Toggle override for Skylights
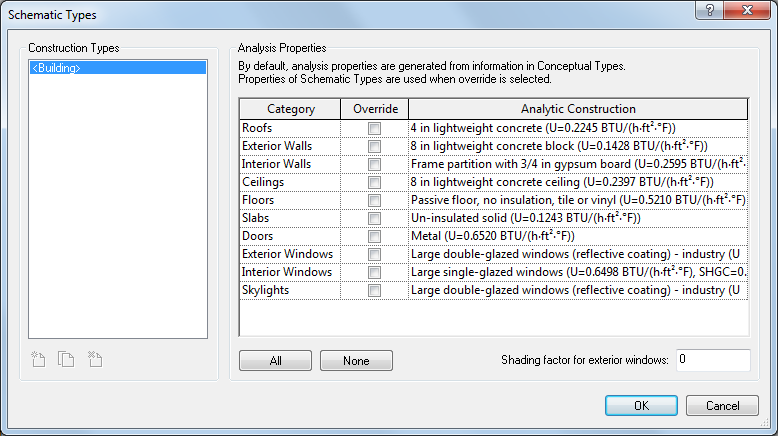778x436 pixels. (374, 290)
